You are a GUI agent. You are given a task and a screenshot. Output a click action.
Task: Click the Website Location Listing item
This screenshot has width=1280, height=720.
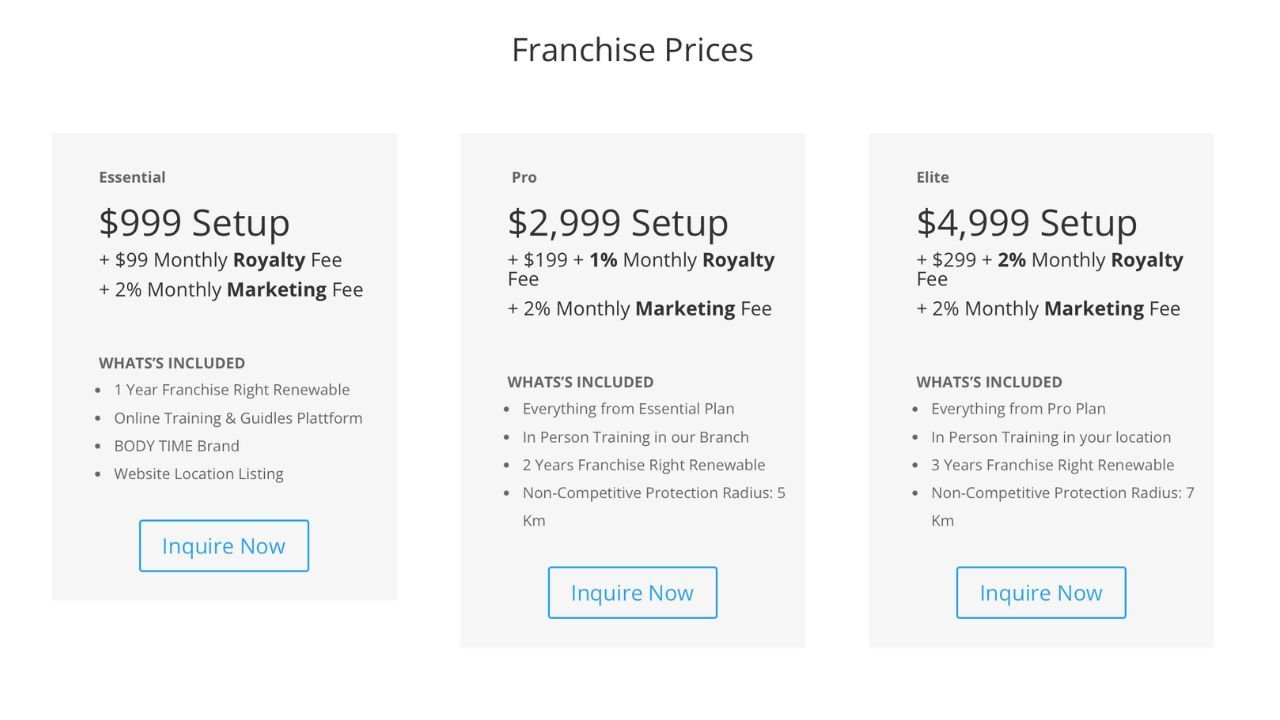point(199,474)
